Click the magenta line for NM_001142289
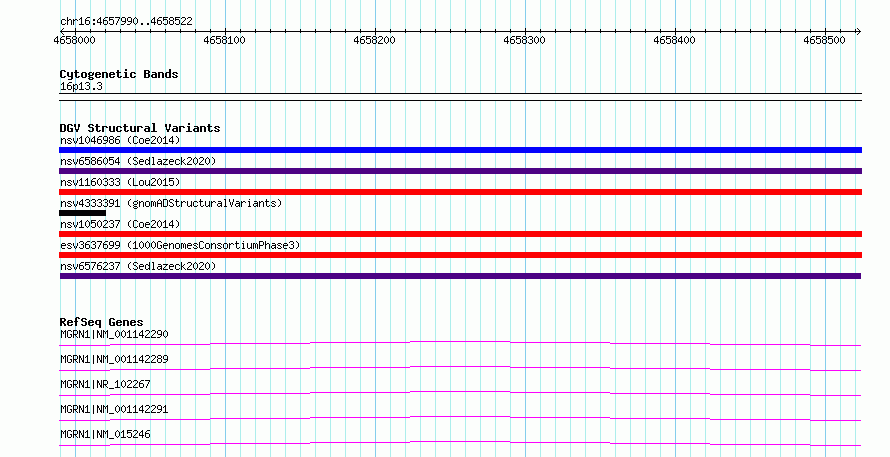890x457 pixels. 460,368
